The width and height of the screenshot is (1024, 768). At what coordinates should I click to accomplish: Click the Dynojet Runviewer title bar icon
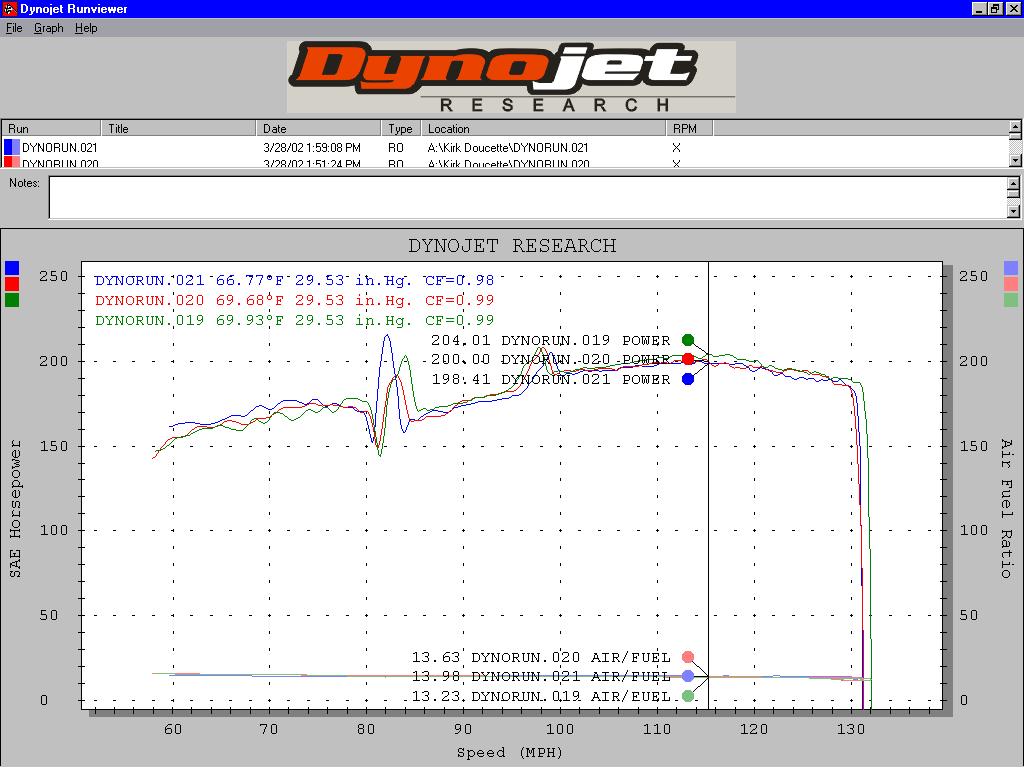coord(9,9)
